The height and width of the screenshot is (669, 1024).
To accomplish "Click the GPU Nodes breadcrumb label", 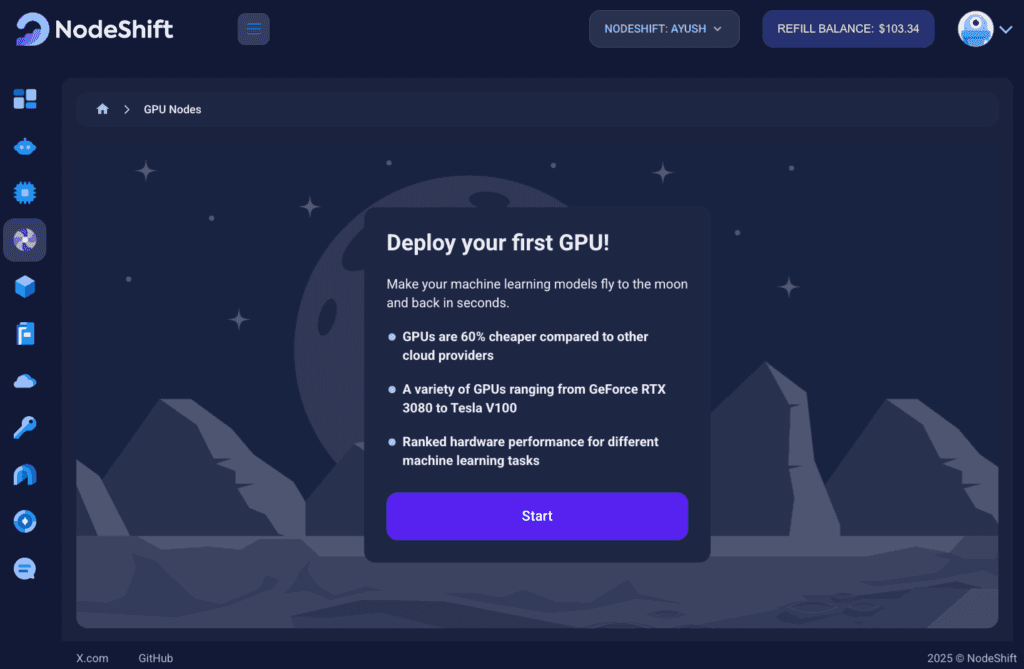I will [172, 109].
